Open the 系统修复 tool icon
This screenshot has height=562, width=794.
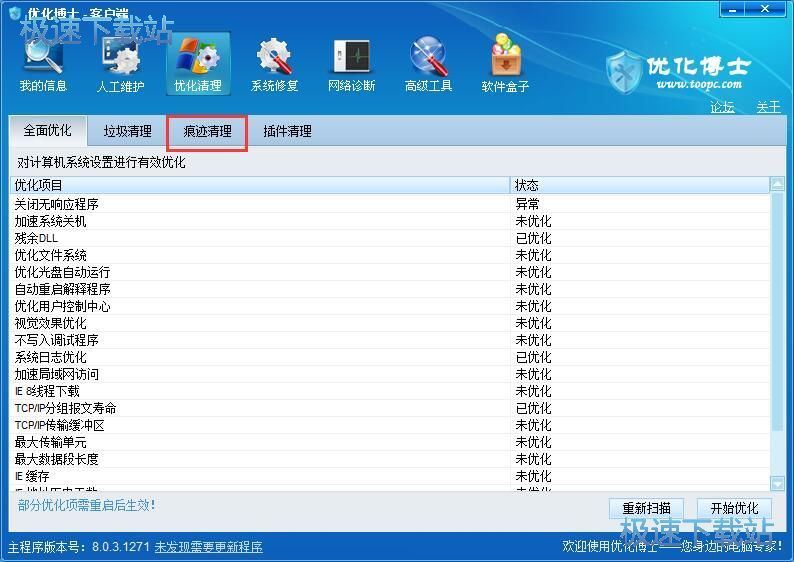point(274,63)
